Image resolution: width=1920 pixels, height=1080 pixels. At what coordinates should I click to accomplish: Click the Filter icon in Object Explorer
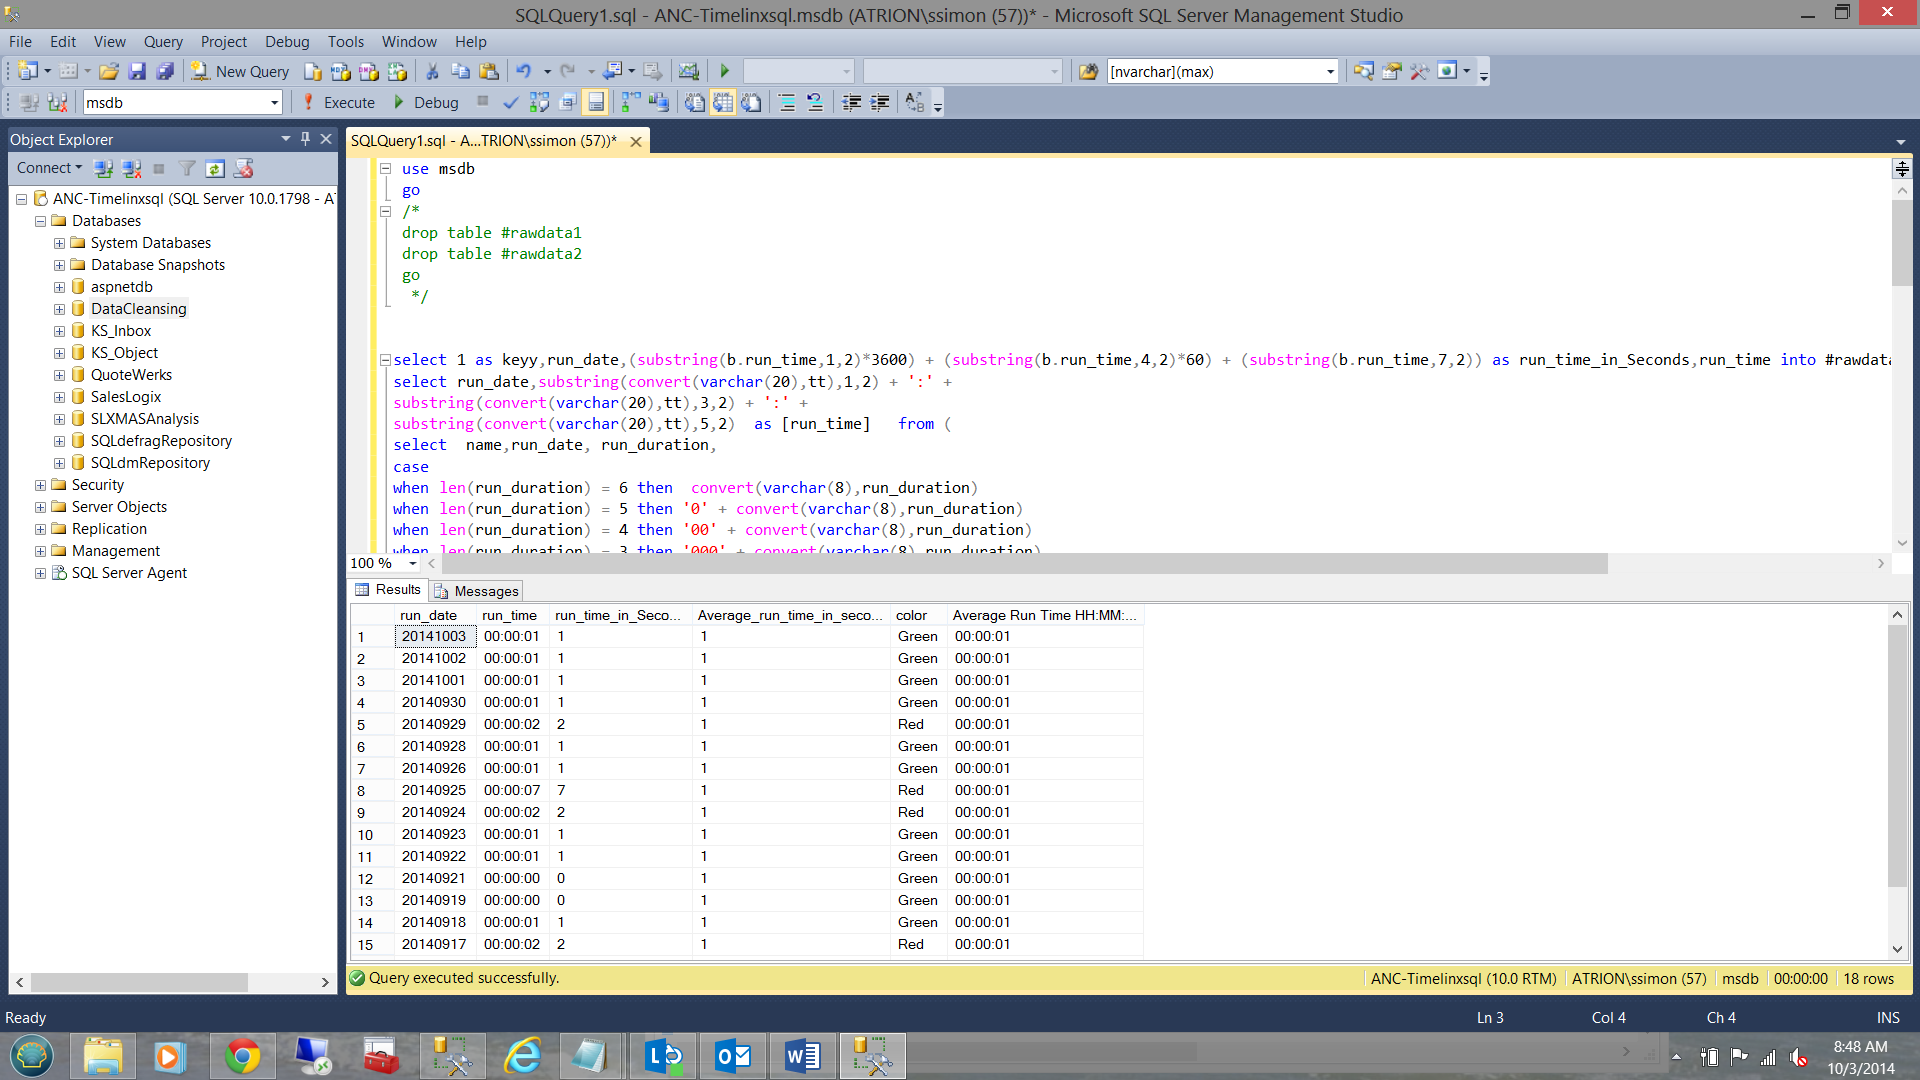click(x=187, y=168)
